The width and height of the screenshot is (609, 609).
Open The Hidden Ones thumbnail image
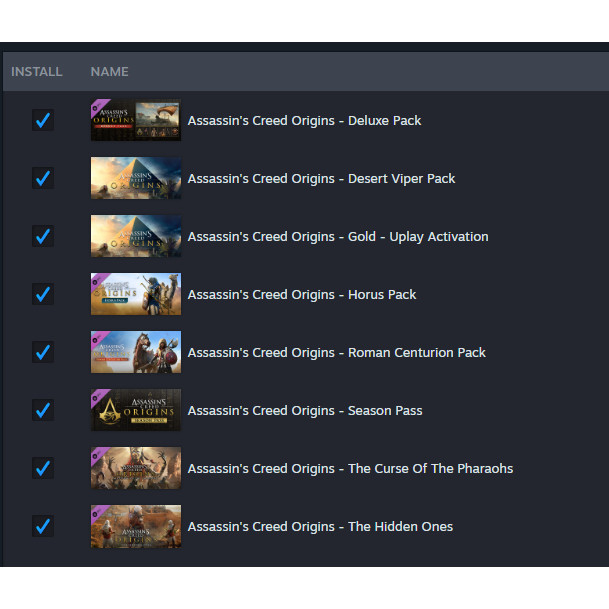click(136, 526)
